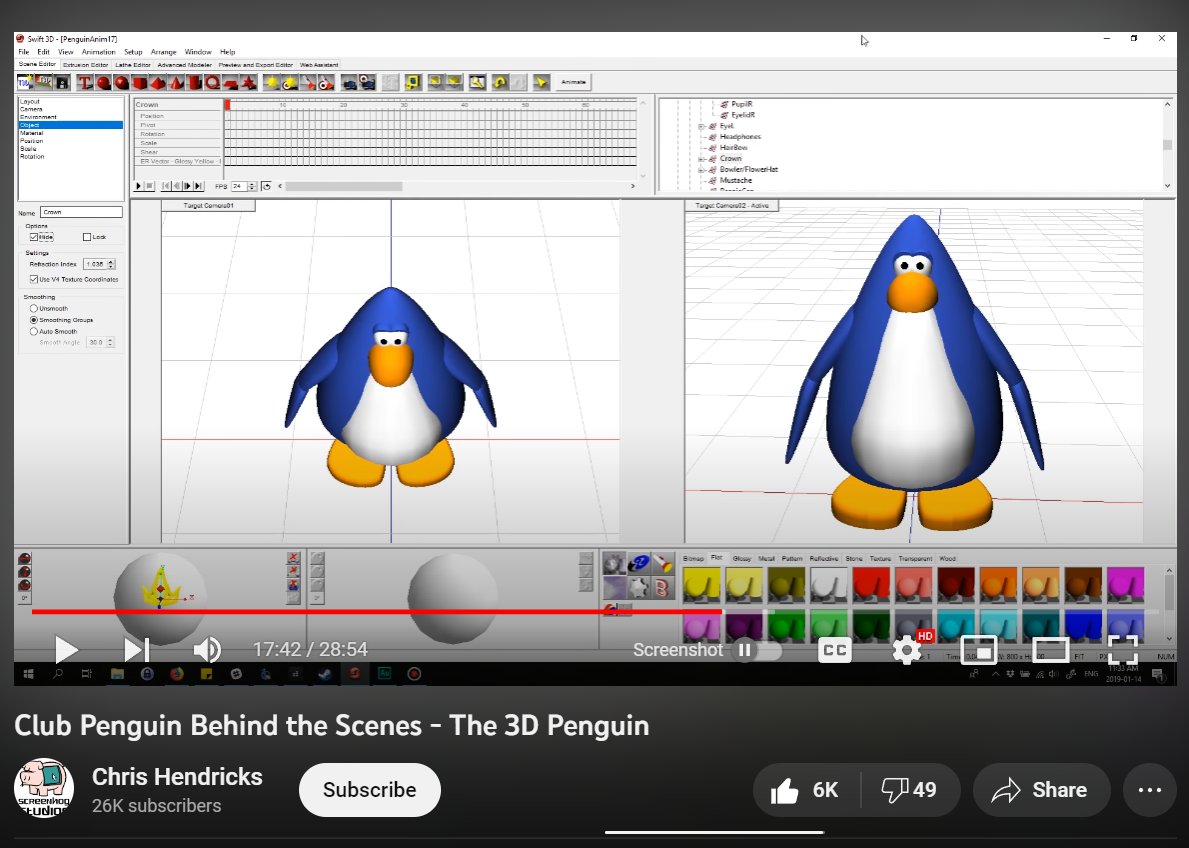Viewport: 1189px width, 848px height.
Task: Select the Auto Smooth radio button
Action: coord(33,331)
